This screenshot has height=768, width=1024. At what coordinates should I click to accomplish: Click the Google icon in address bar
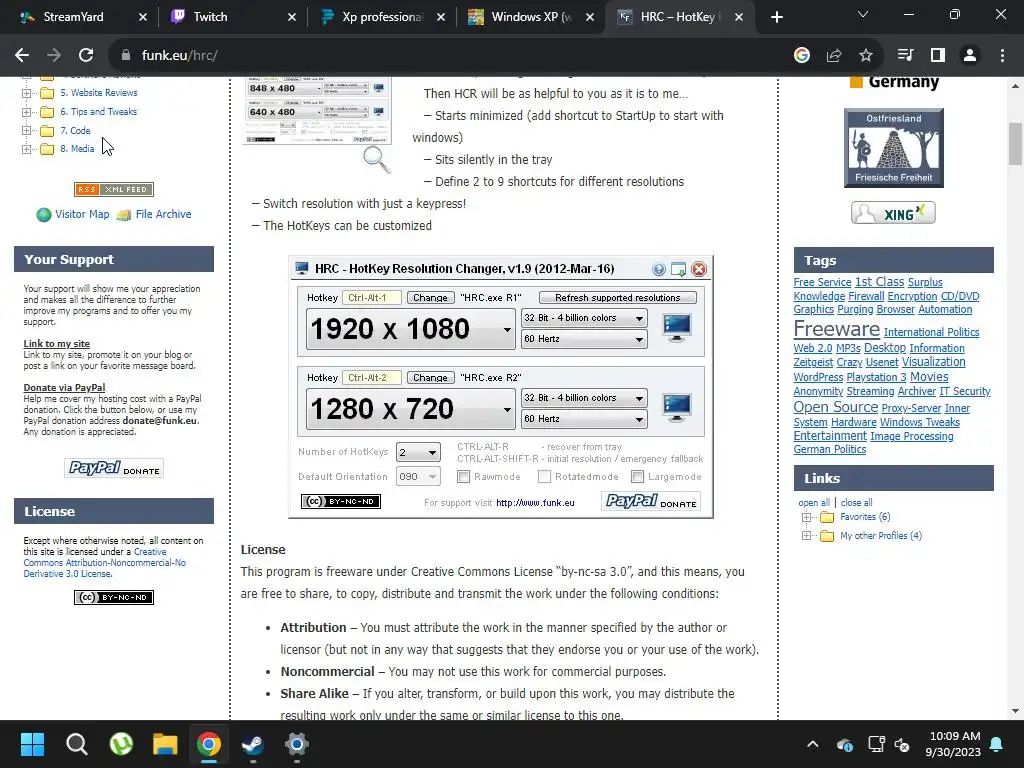point(802,56)
